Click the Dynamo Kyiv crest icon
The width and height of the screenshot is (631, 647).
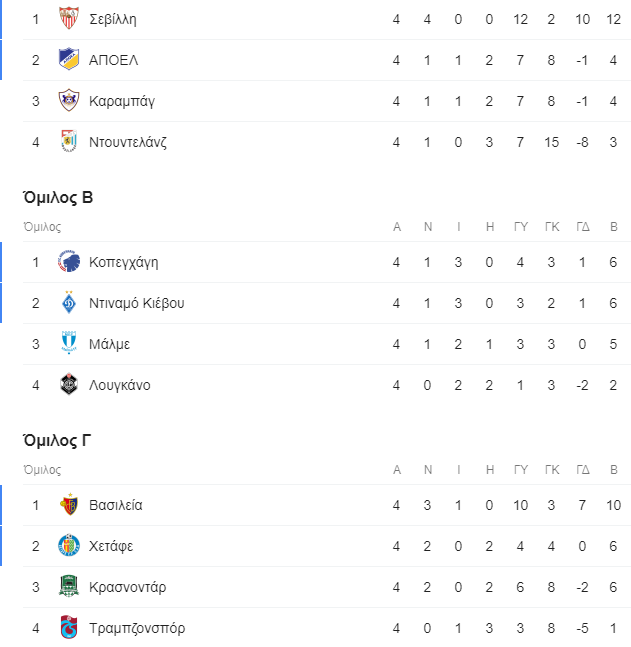[x=69, y=302]
